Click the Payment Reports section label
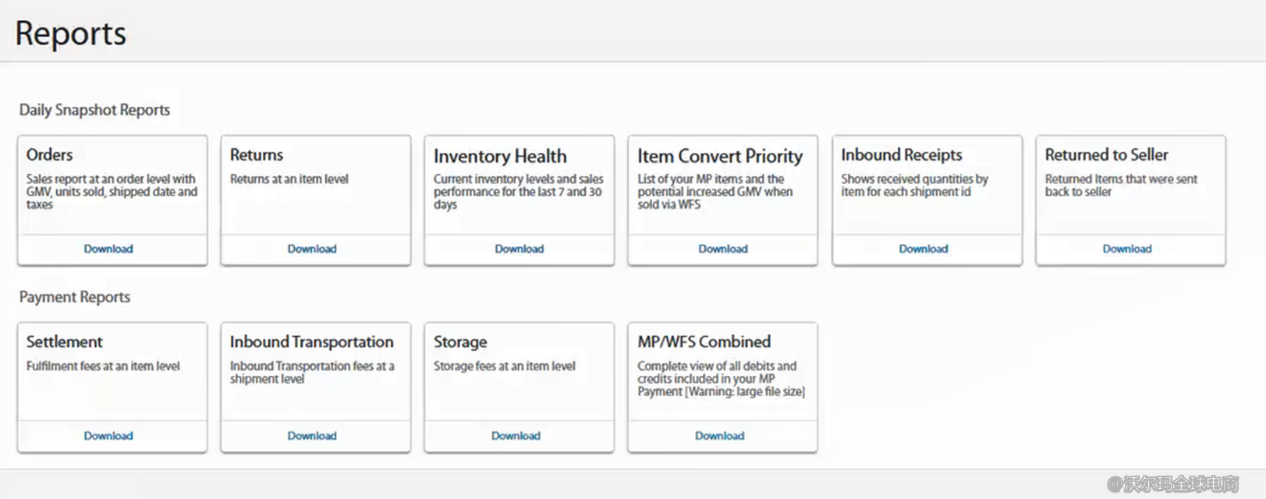The width and height of the screenshot is (1266, 499). click(75, 297)
